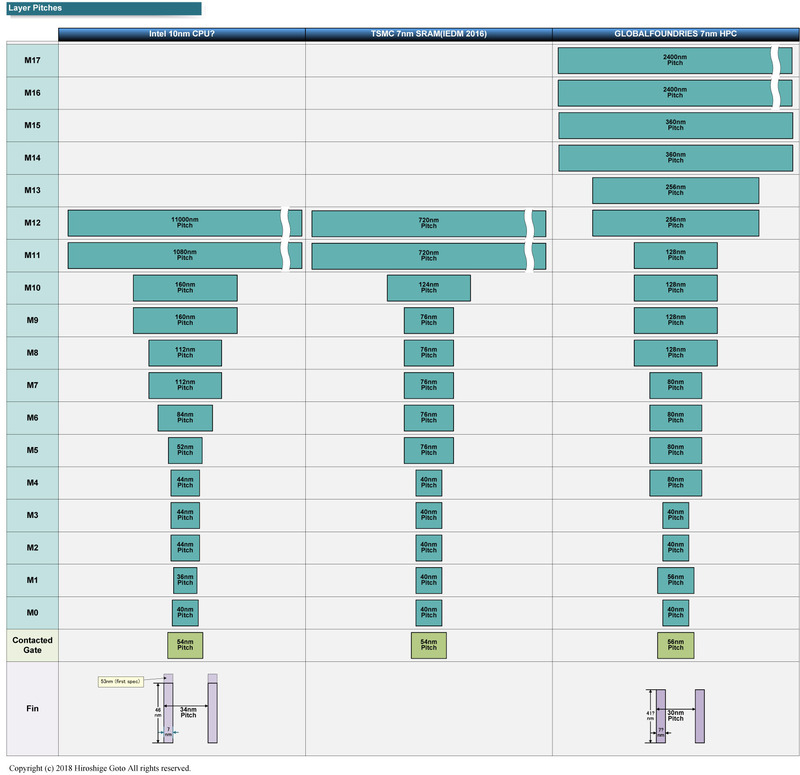Click the M1 row label
The height and width of the screenshot is (775, 800).
click(x=32, y=580)
